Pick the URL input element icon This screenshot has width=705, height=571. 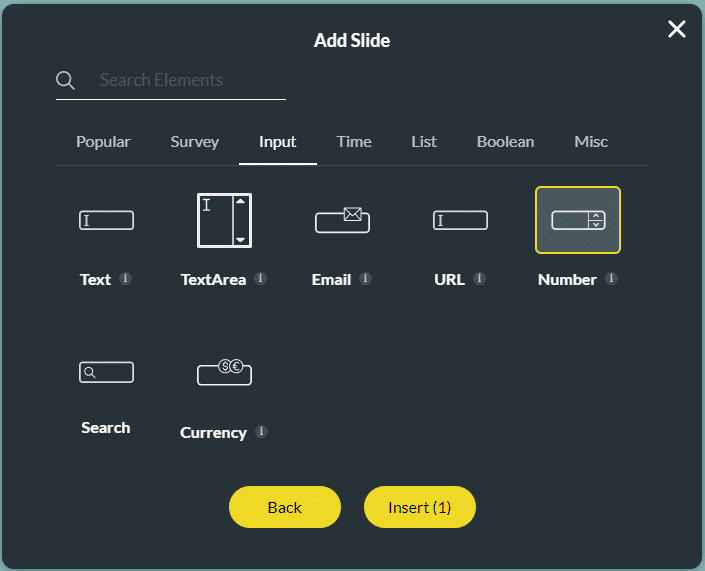(x=460, y=220)
